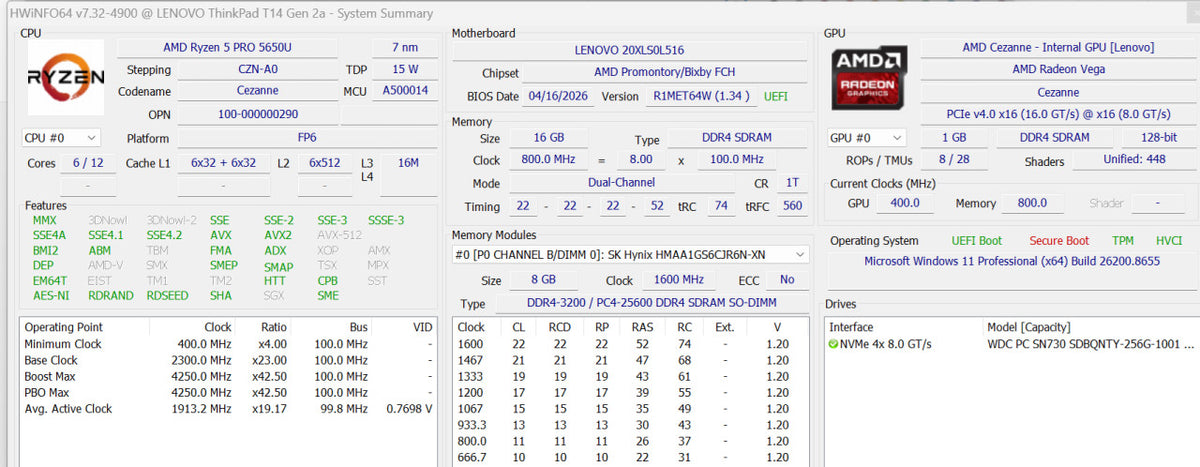This screenshot has width=1200, height=467.
Task: Click the AMD Cezanne - Internal GPU [Lenovo] field
Action: click(x=1057, y=48)
